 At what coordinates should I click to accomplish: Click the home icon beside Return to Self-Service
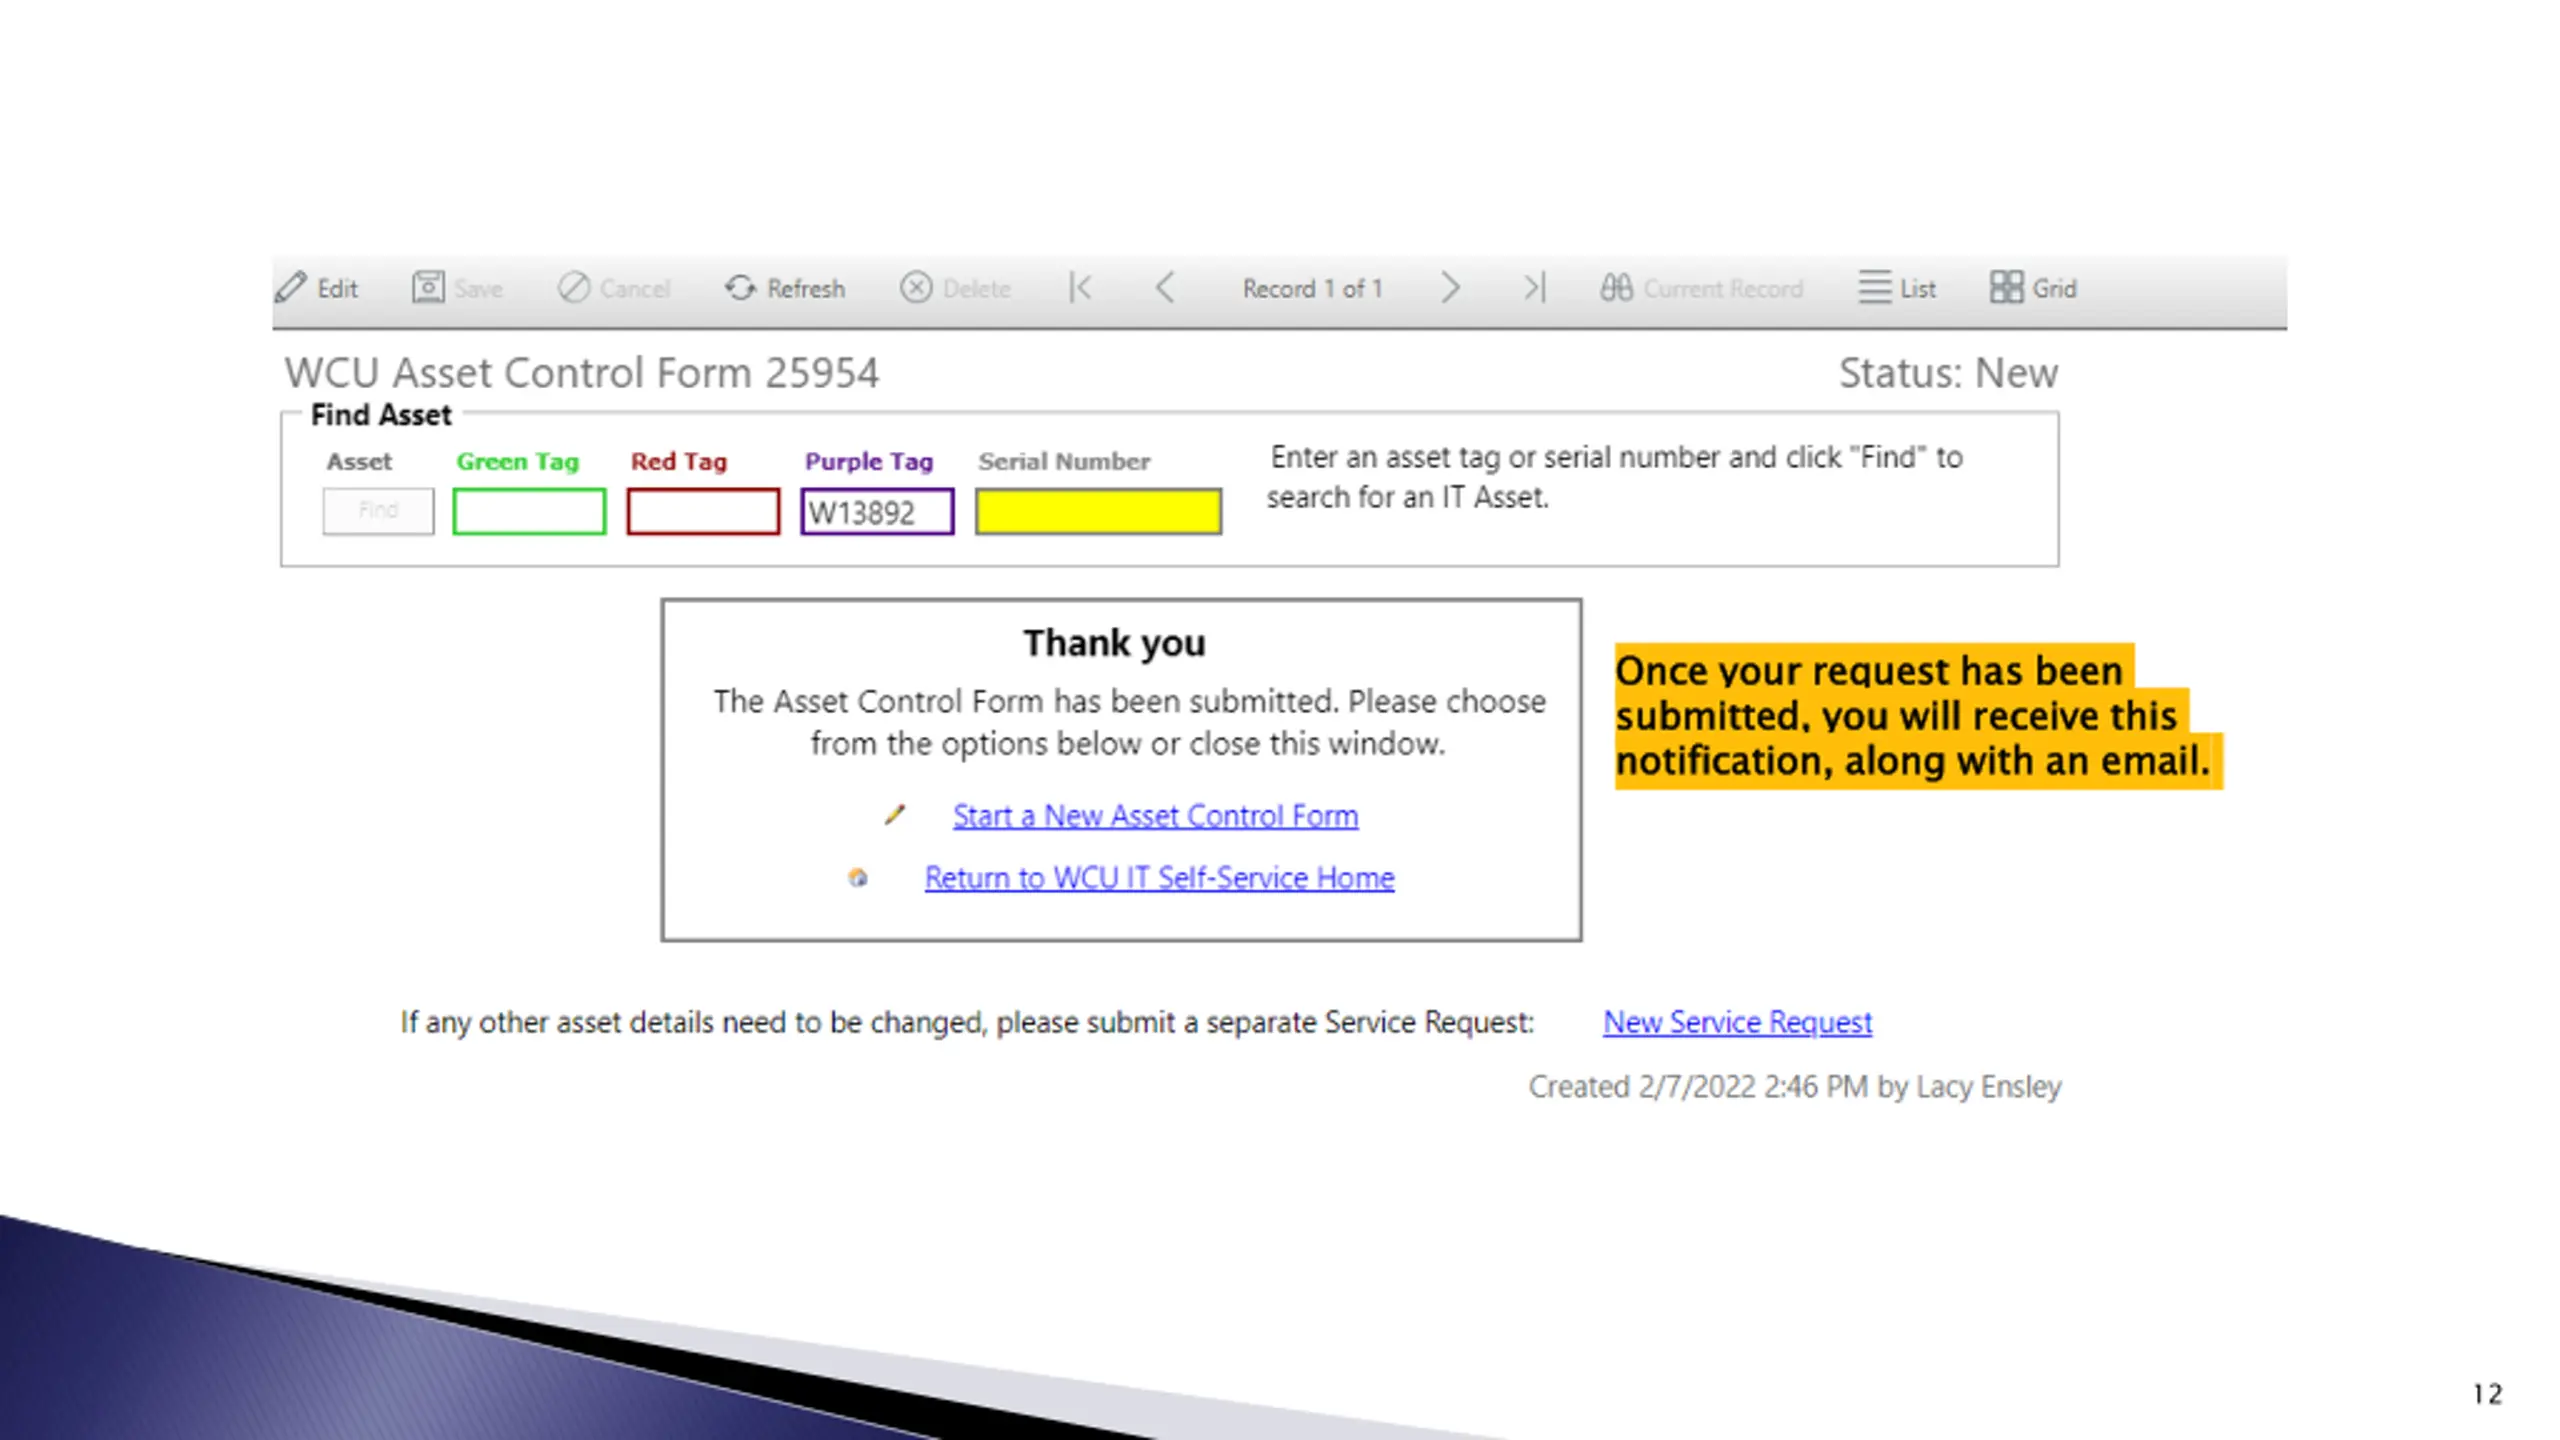pos(858,878)
